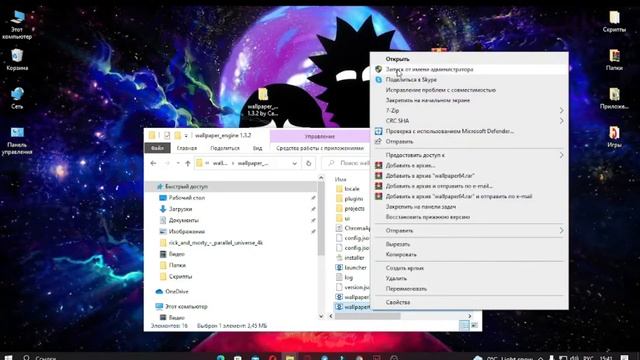Select wallpaper_ 1.3.2 folder on desktop
This screenshot has height=360, width=640.
tap(262, 102)
